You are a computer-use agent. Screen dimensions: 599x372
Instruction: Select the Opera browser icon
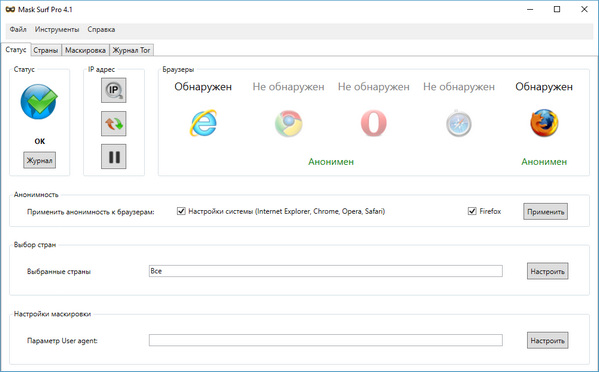[374, 123]
